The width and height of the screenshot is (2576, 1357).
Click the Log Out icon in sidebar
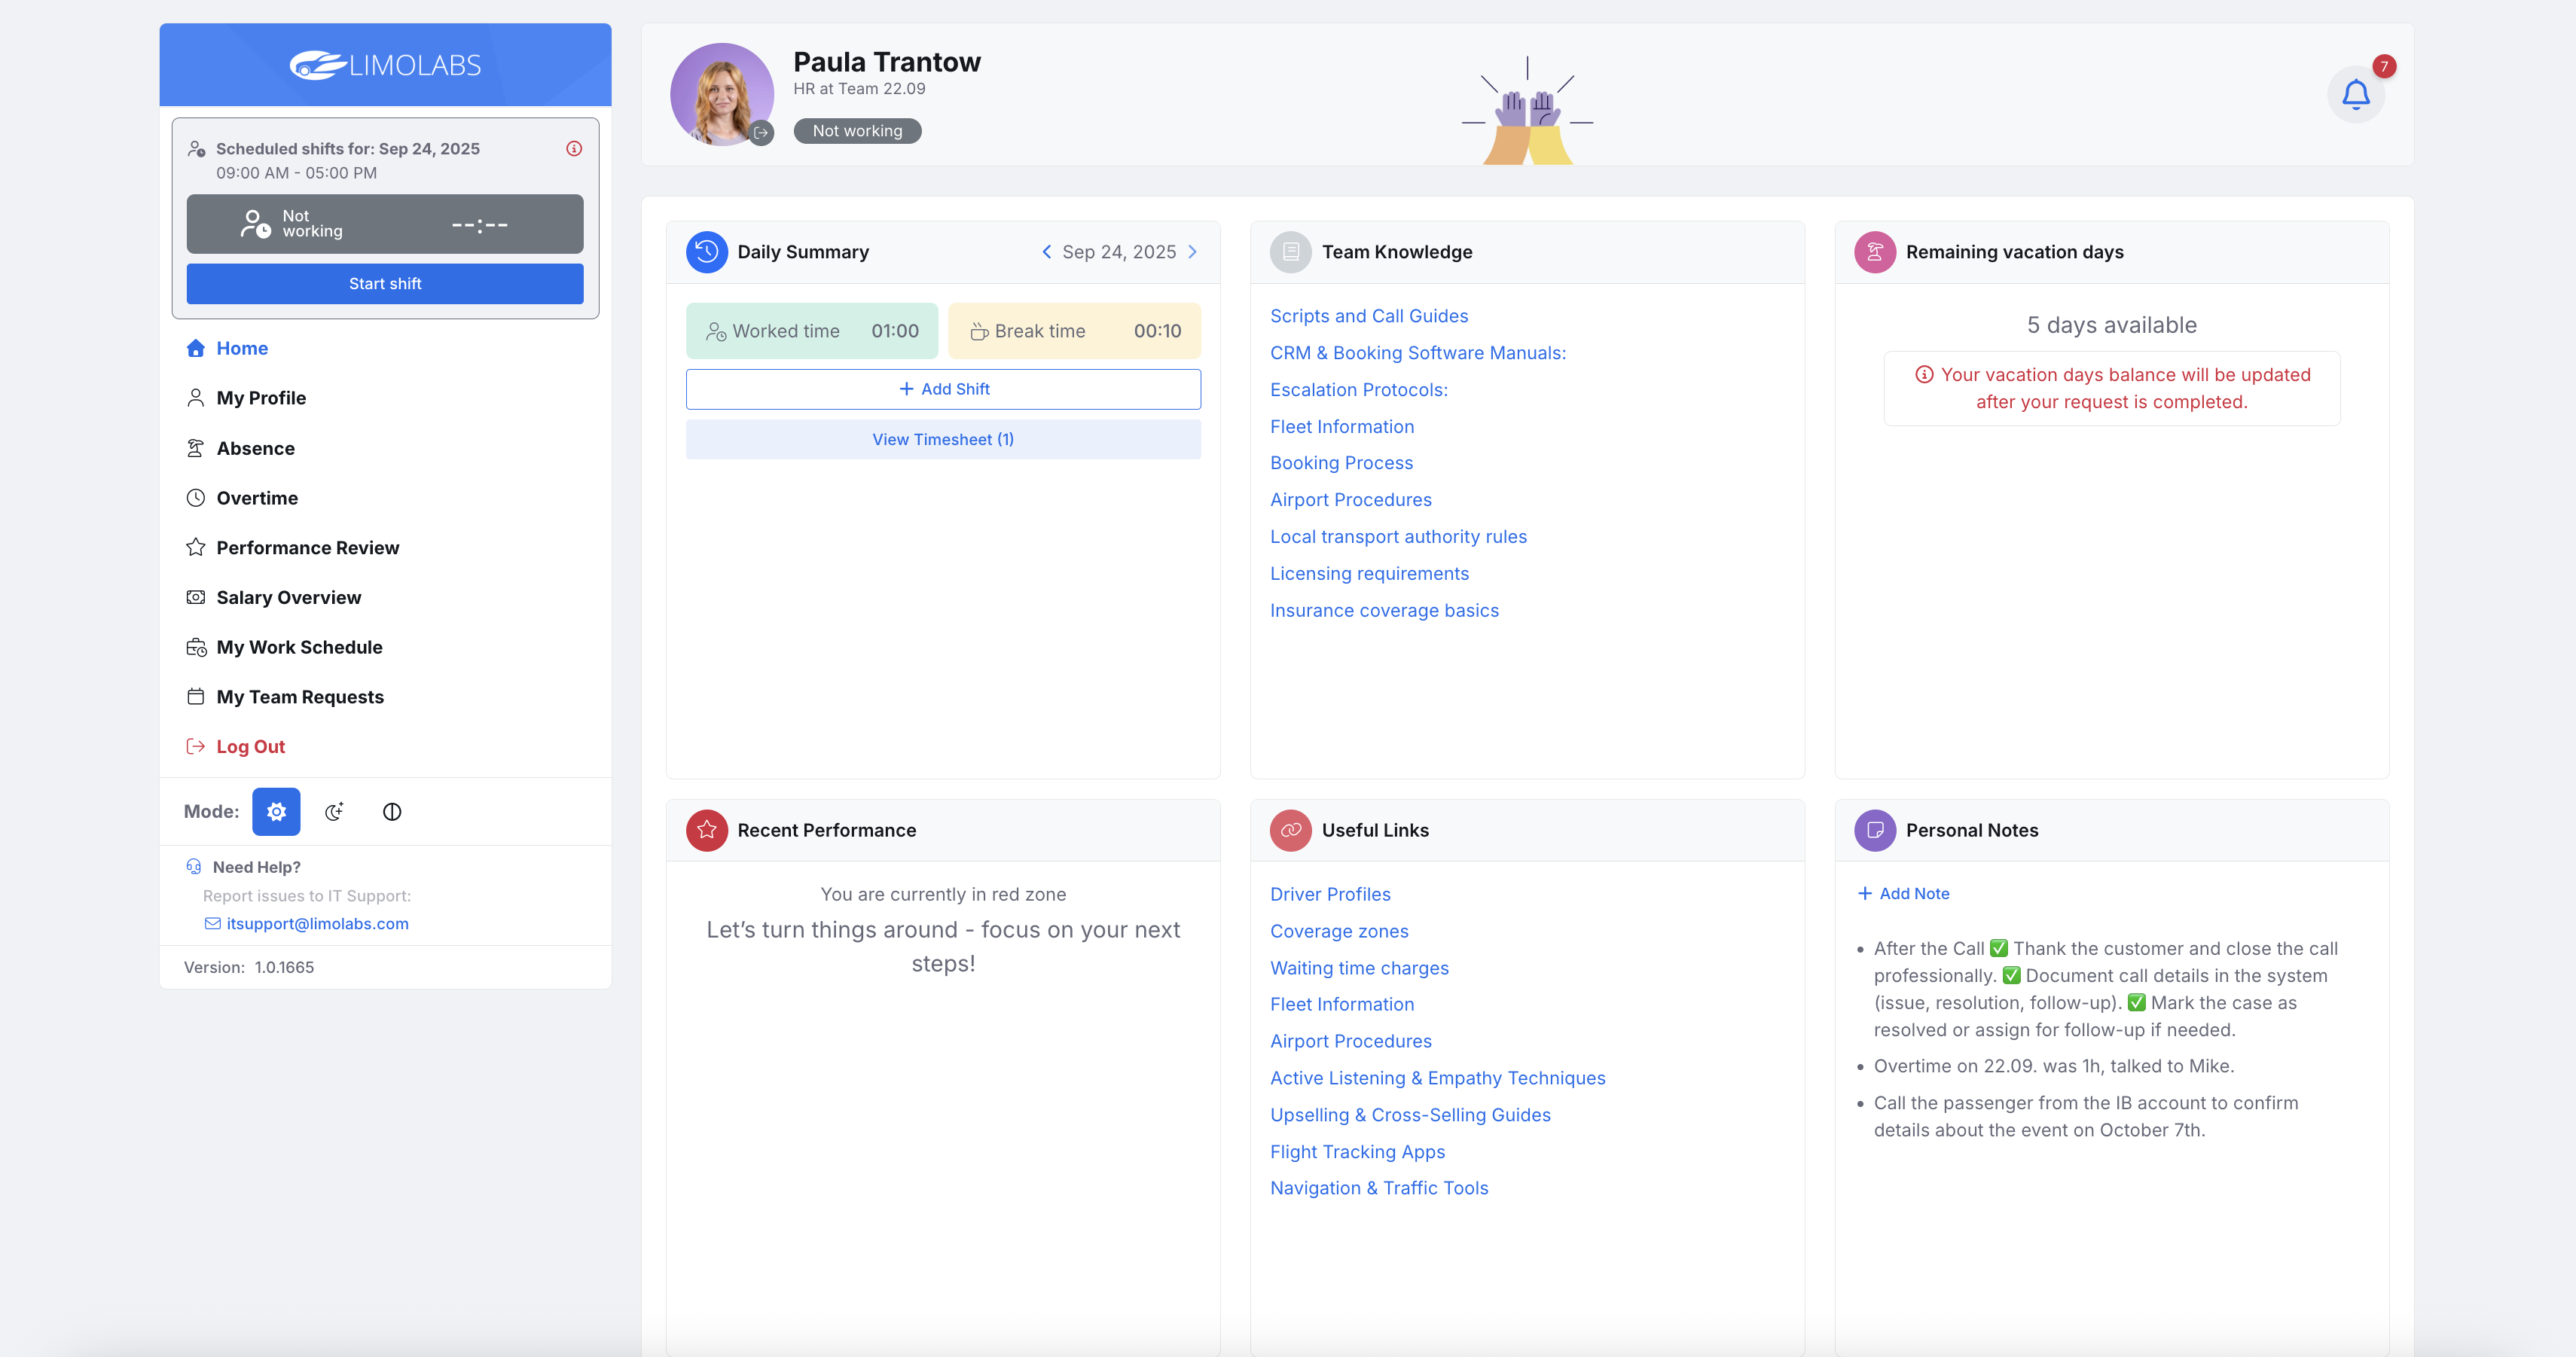(x=196, y=746)
